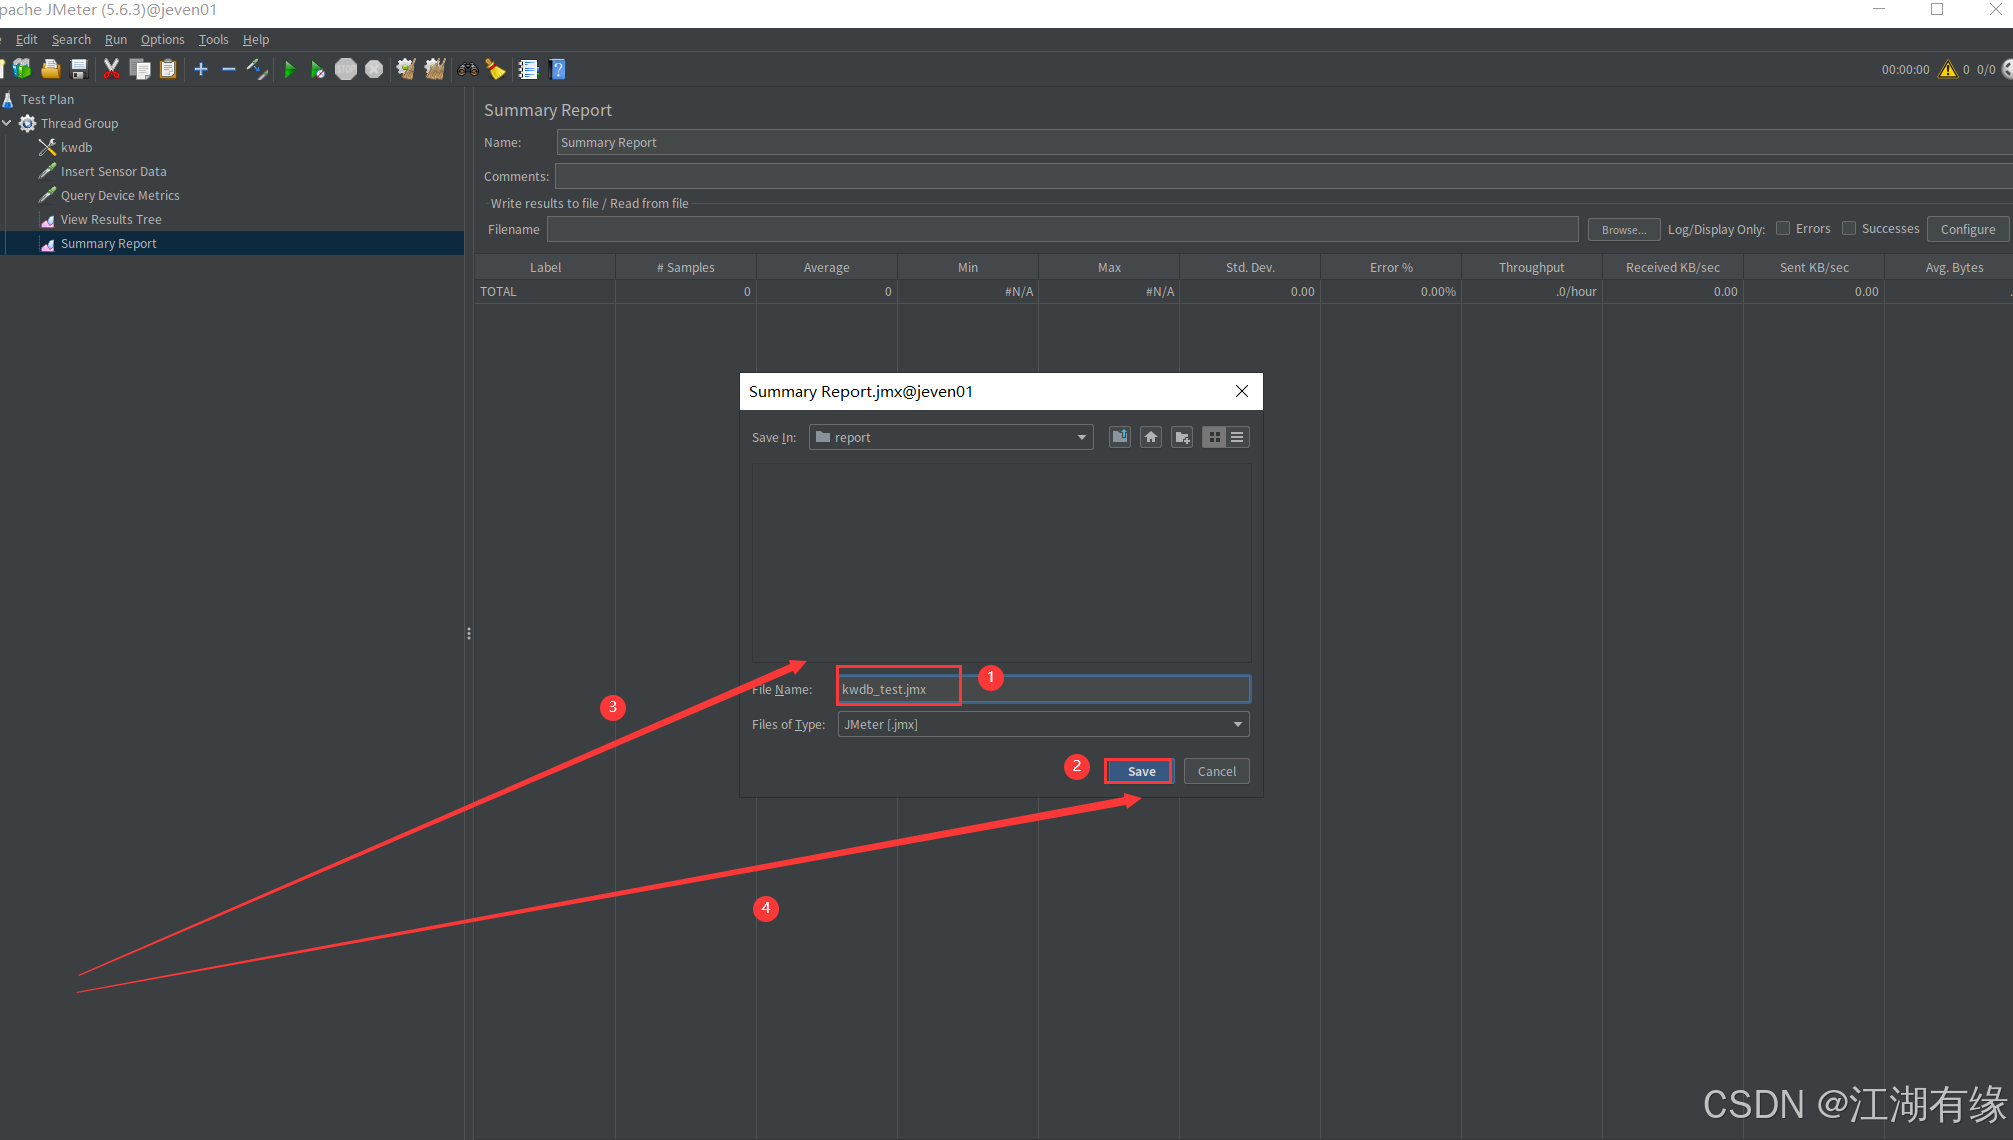Click the broom Reset Search icon
The height and width of the screenshot is (1140, 2013).
tap(496, 69)
